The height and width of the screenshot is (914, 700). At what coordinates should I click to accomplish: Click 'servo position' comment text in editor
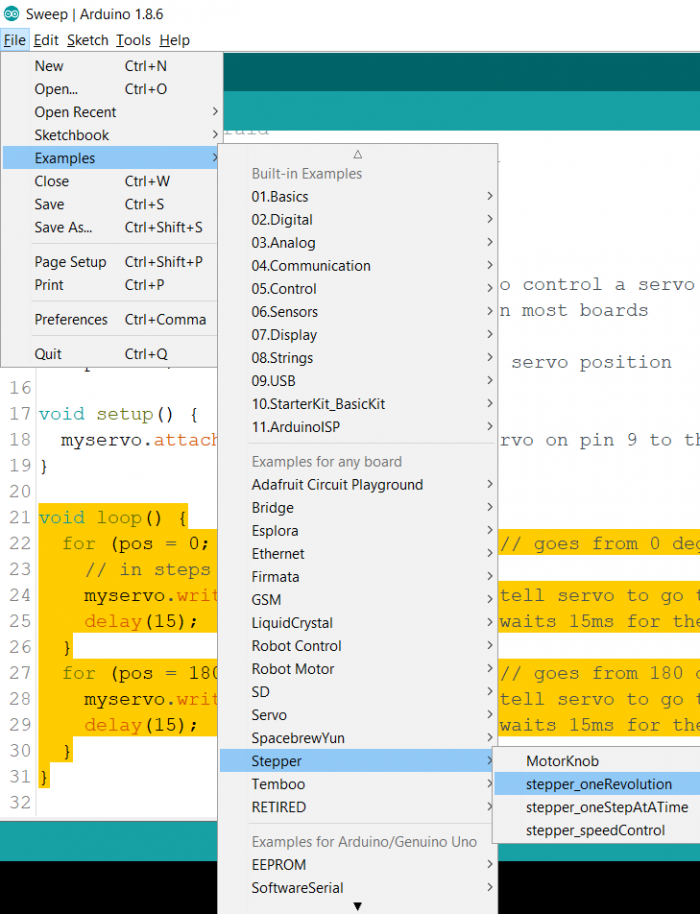pos(592,363)
